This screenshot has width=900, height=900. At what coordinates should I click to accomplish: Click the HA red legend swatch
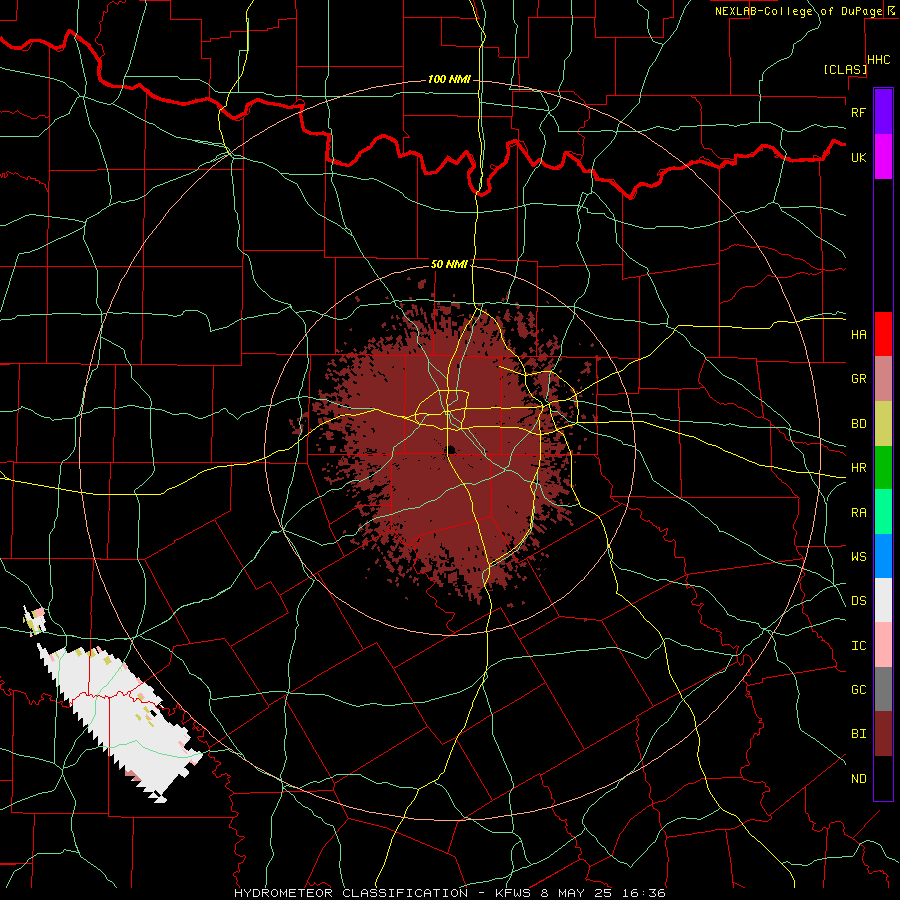tap(883, 334)
